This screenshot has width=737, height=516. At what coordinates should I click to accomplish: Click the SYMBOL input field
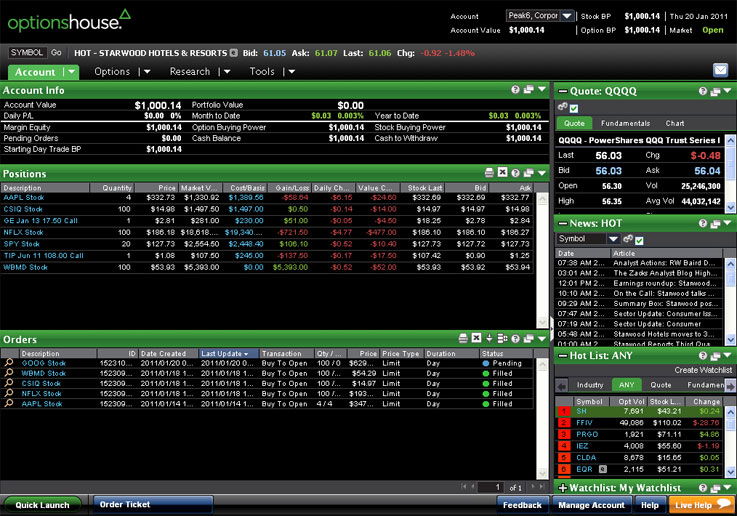click(x=27, y=53)
